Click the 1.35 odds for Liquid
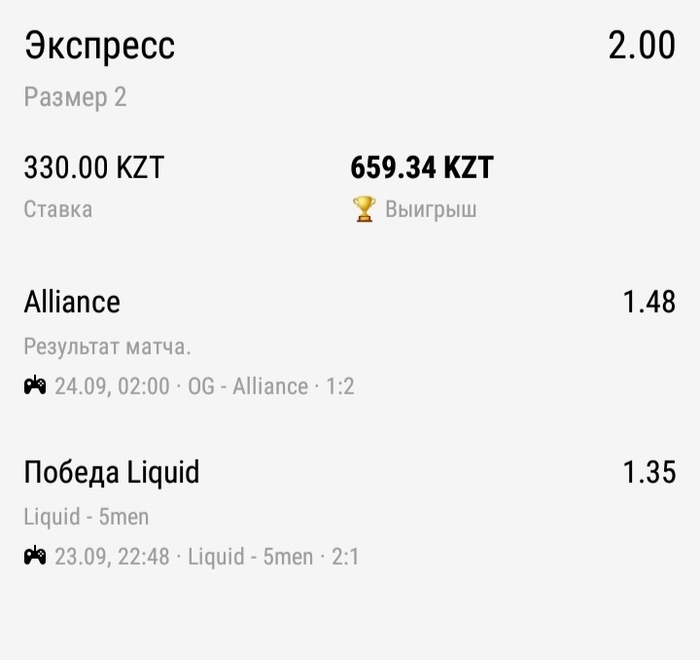 (x=649, y=472)
